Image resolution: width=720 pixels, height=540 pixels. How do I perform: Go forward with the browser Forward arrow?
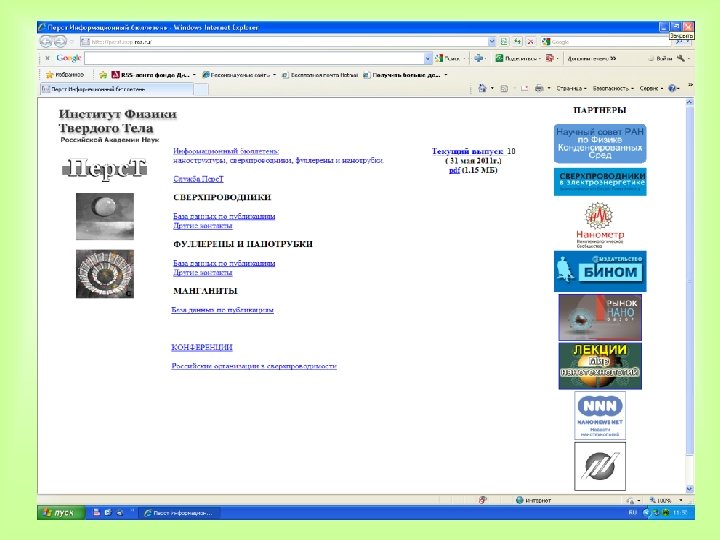coord(60,42)
